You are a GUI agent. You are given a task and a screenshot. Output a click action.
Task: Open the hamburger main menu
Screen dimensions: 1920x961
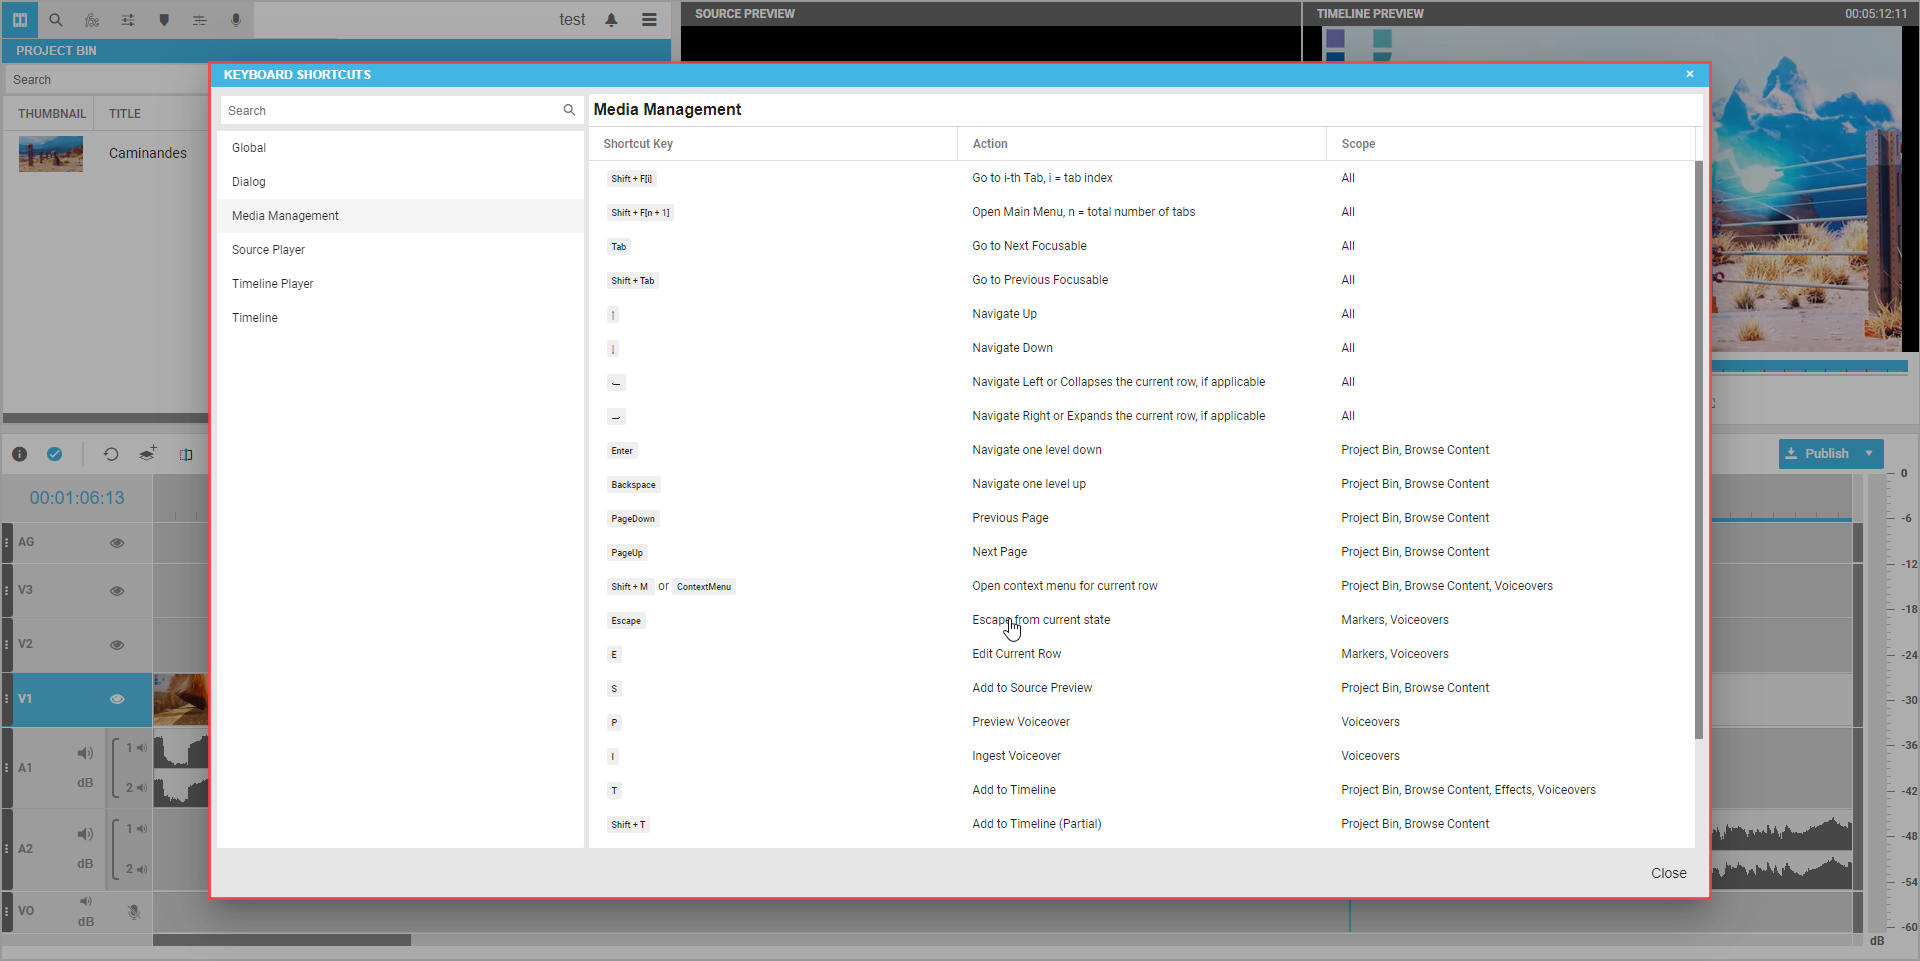click(x=649, y=20)
